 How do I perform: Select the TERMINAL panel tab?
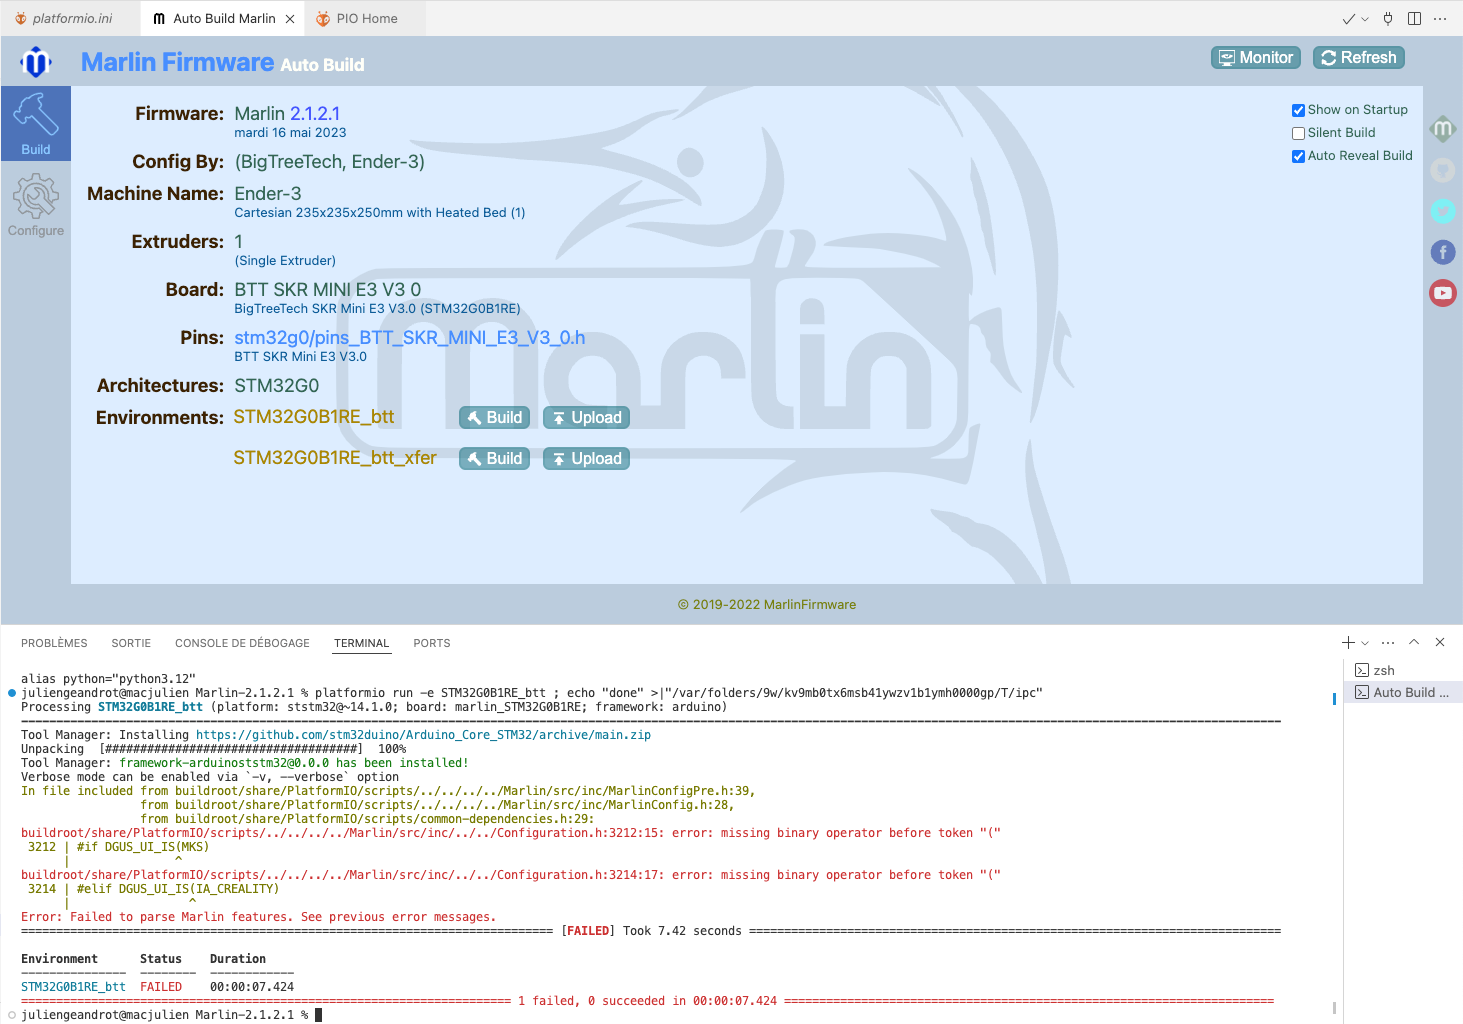pos(361,643)
